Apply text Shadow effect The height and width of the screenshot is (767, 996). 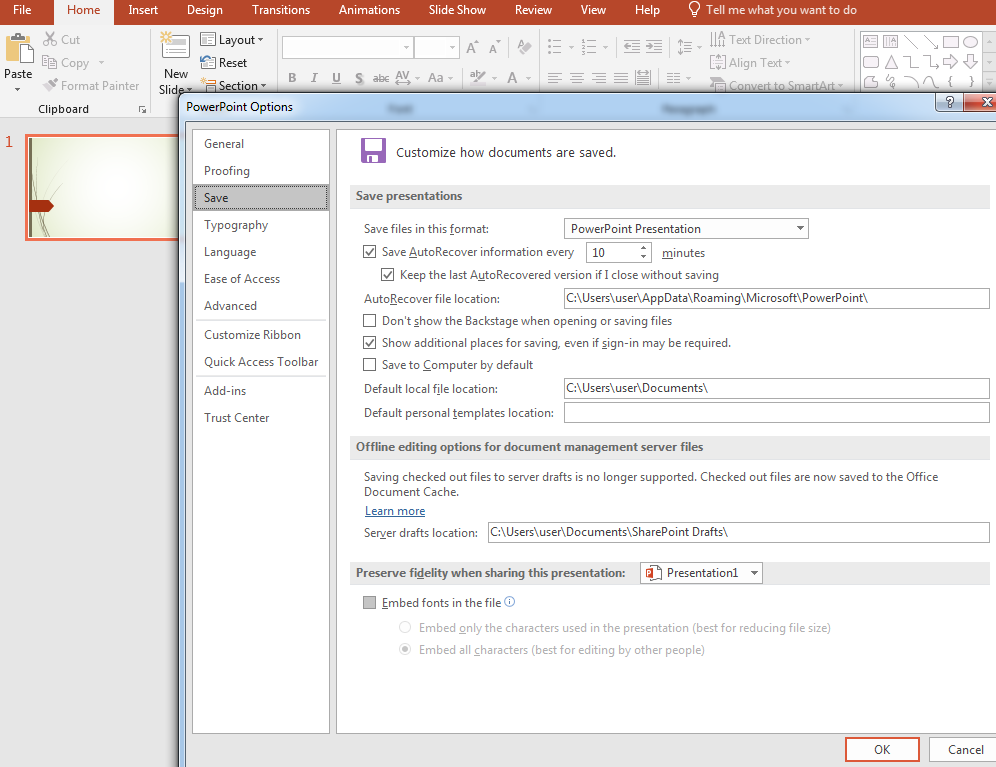pyautogui.click(x=359, y=78)
